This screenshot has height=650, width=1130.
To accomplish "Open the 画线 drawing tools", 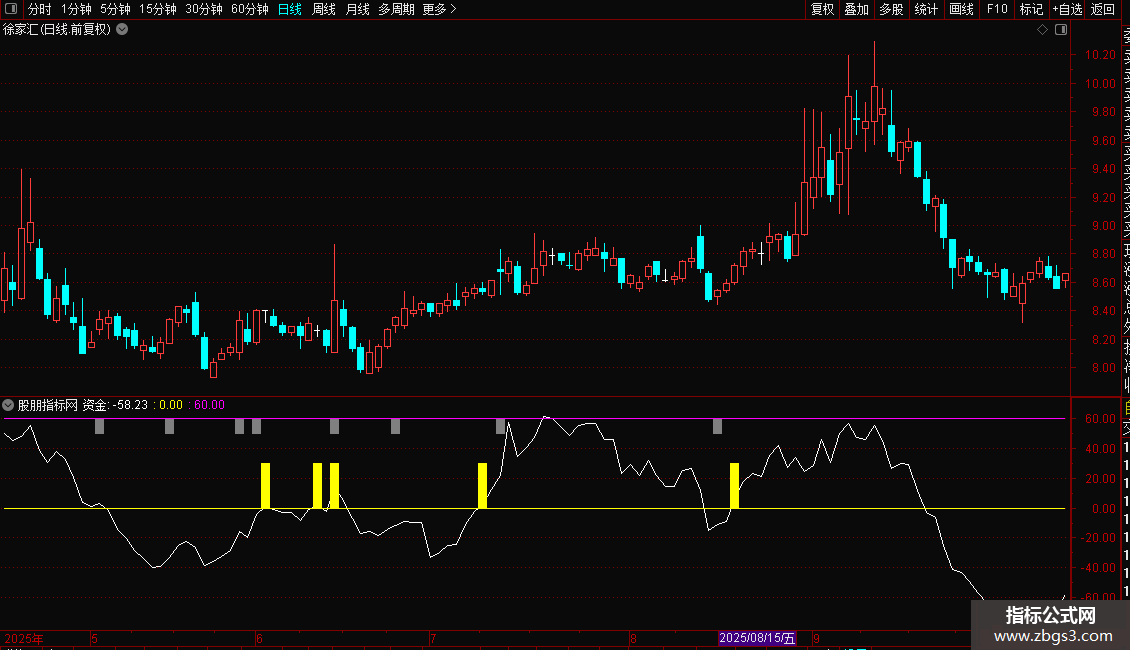I will point(961,9).
